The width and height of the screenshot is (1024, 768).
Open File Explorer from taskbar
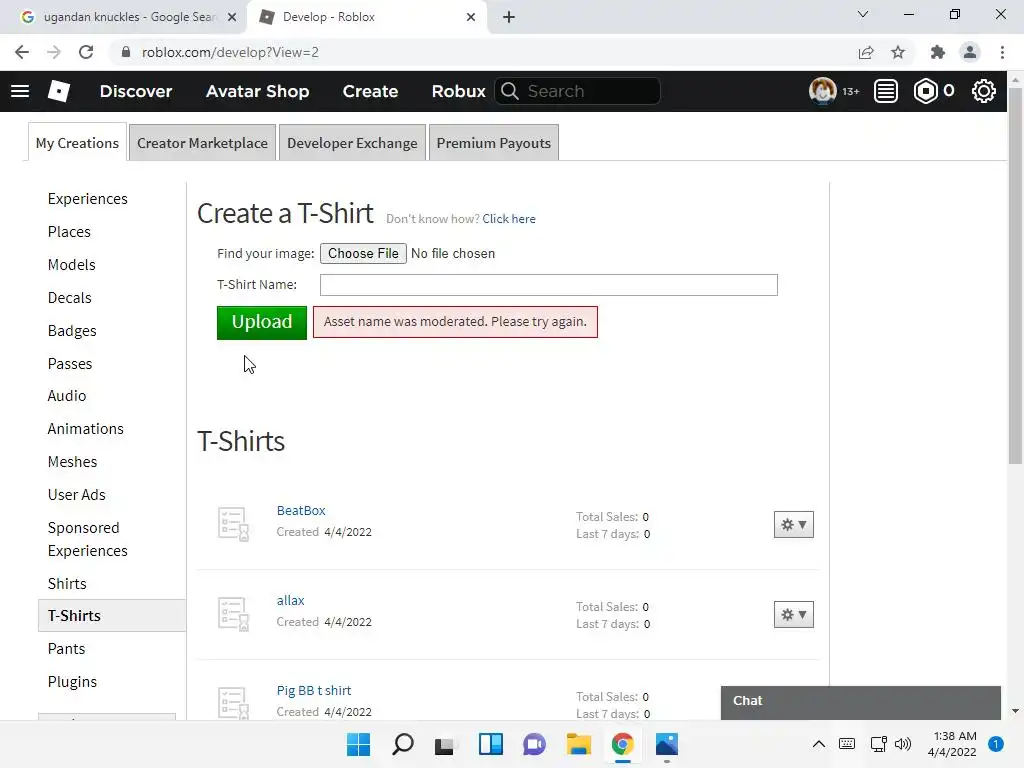tap(579, 744)
